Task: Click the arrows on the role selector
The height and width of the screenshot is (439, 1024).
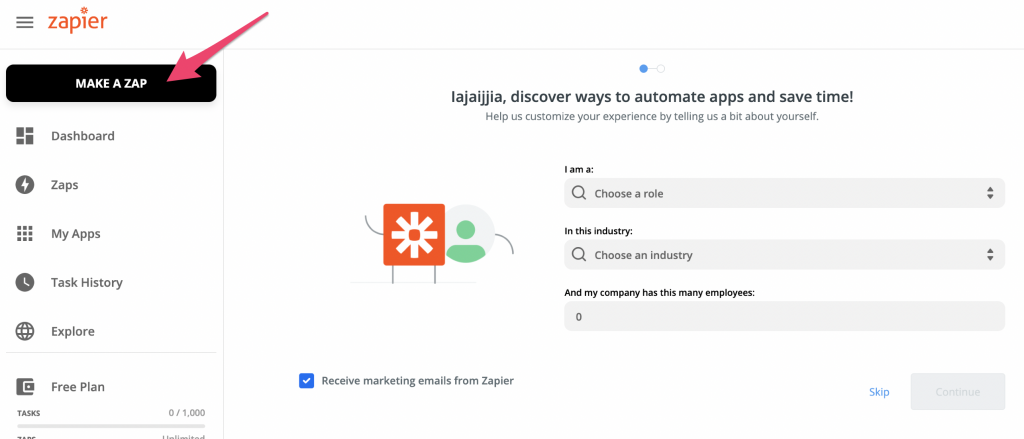Action: [989, 193]
